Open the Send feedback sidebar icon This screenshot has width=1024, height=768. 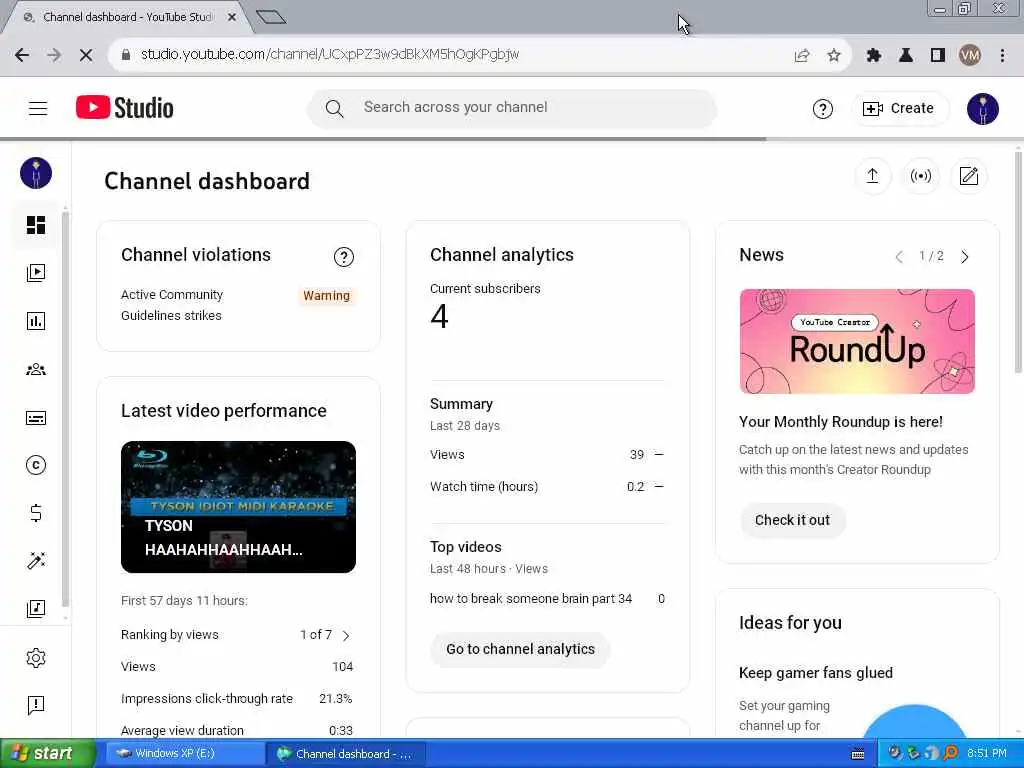(x=36, y=705)
